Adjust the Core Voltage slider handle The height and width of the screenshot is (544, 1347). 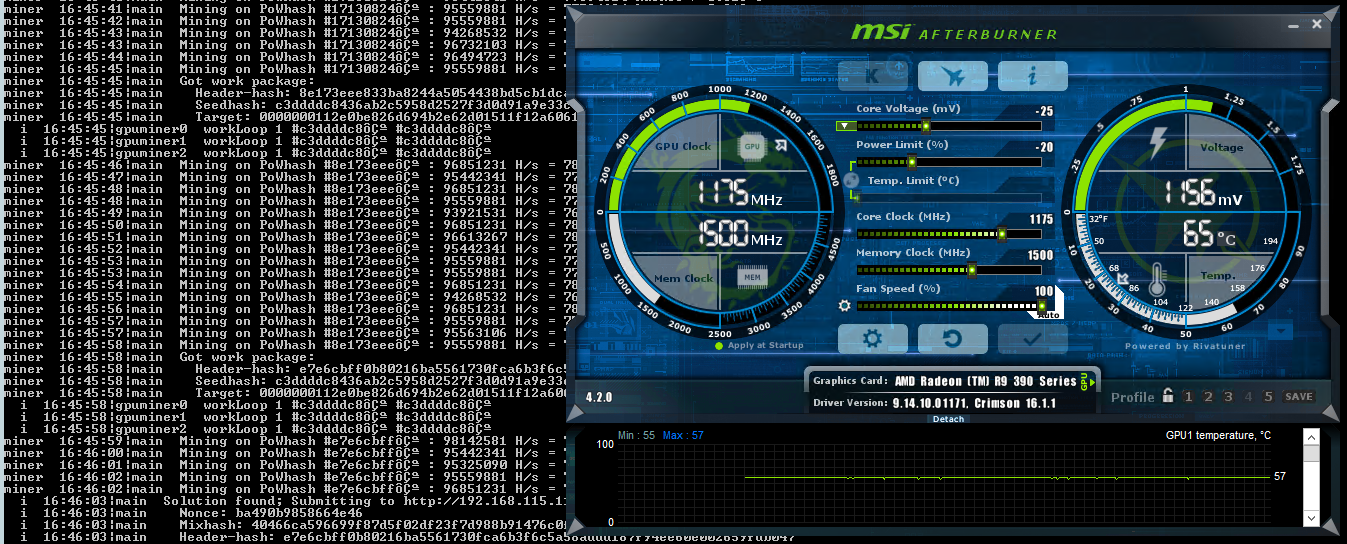coord(926,126)
